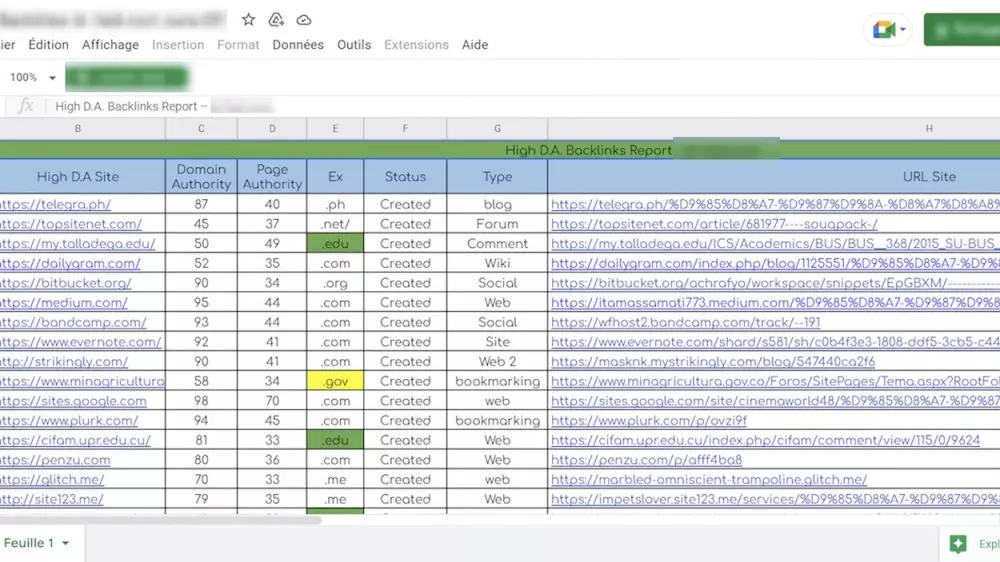Open the wfhost2.bandcamp.com track URL
The width and height of the screenshot is (1000, 562).
tap(686, 322)
